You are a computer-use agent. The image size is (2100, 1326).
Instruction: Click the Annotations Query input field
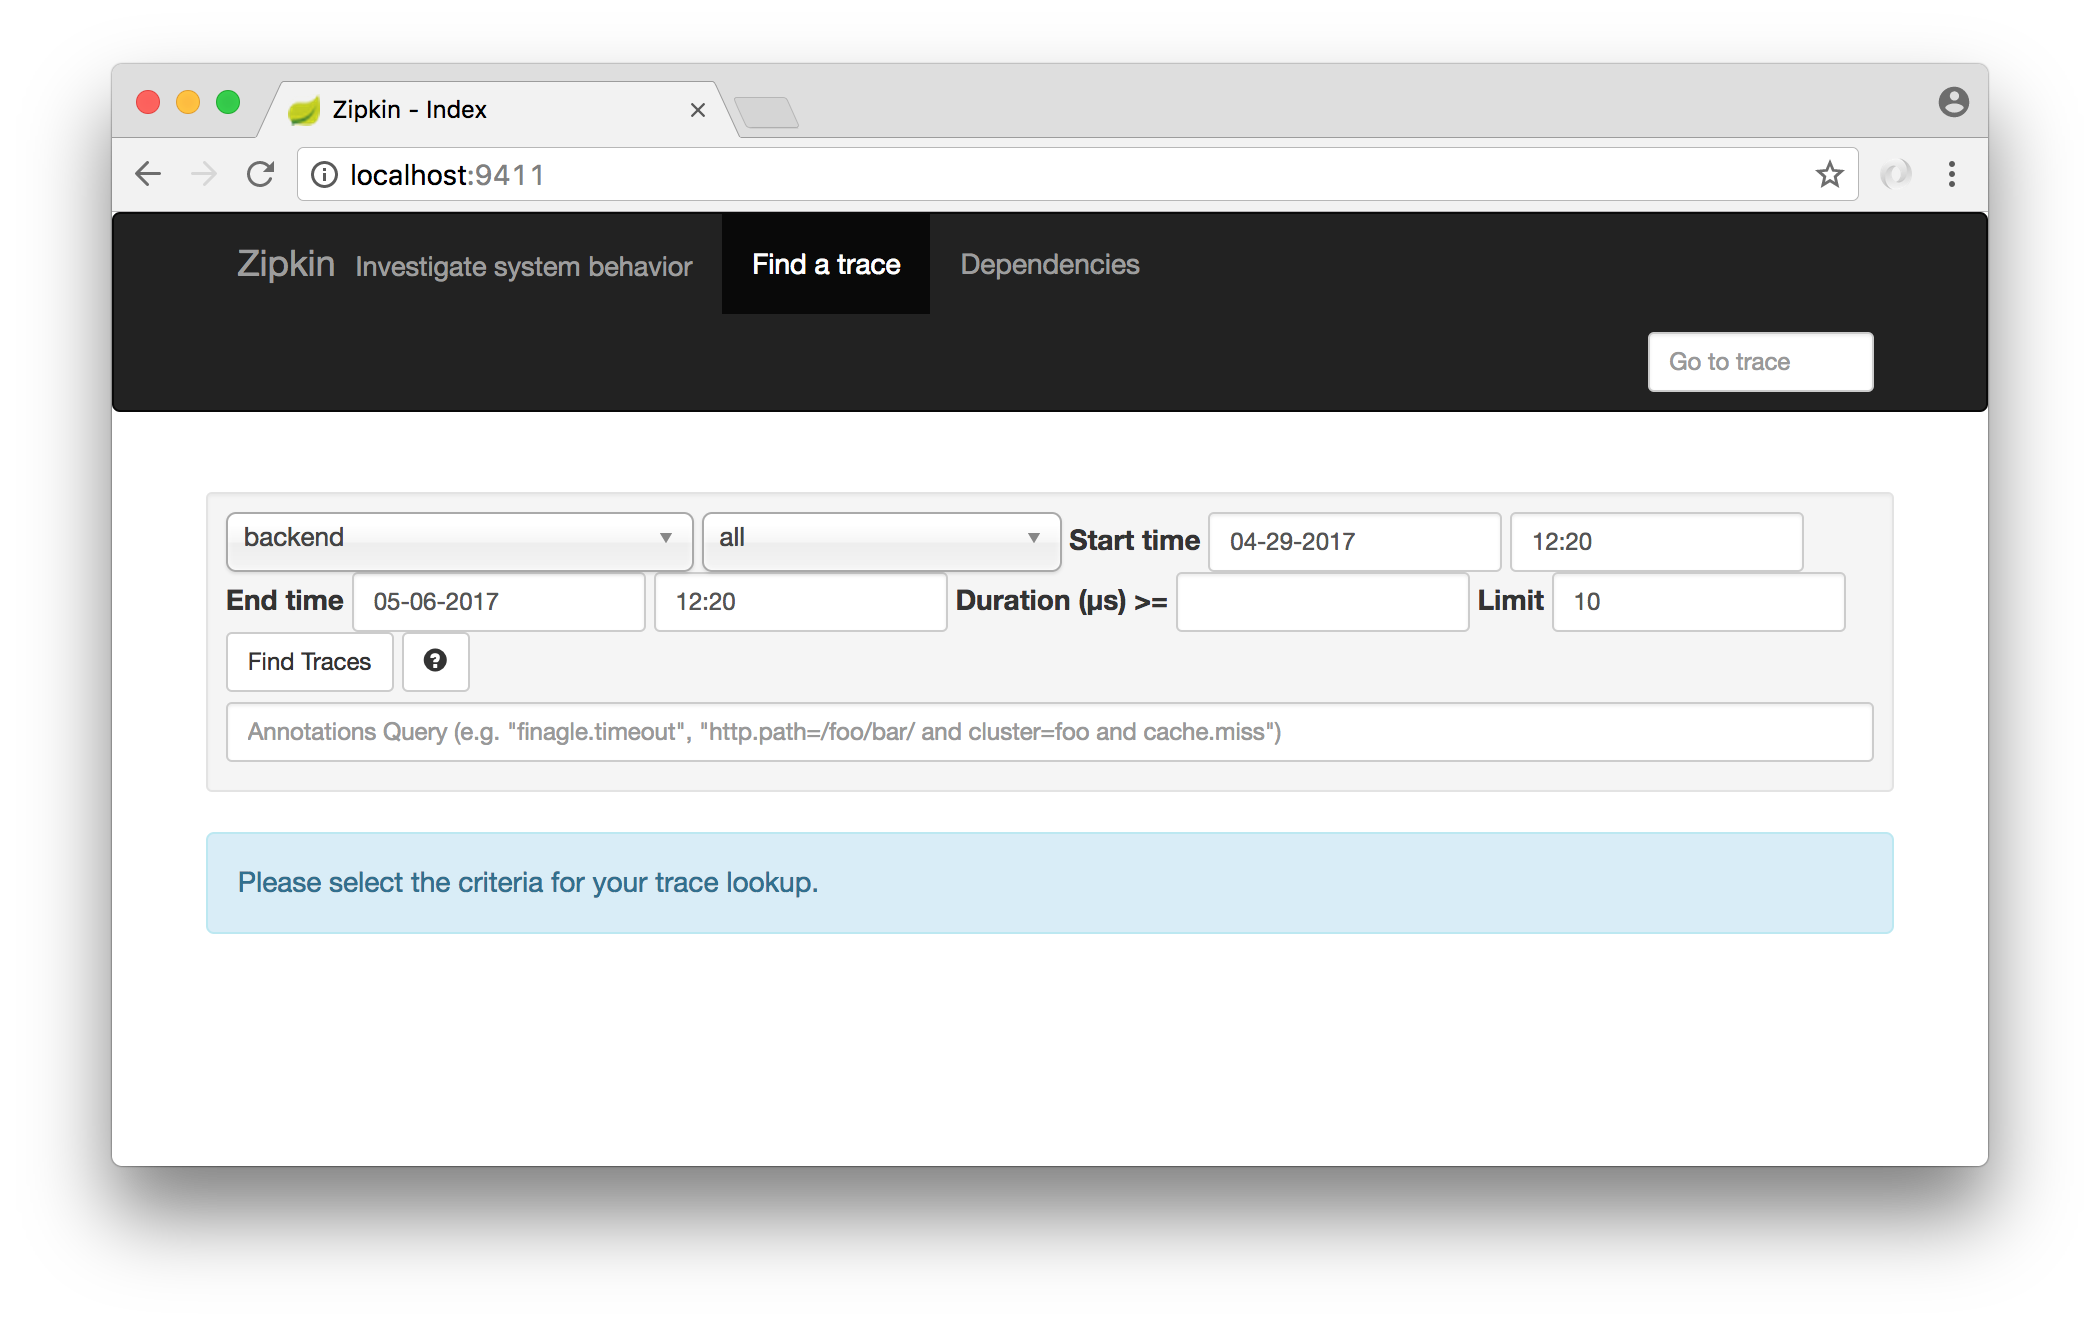coord(1051,732)
